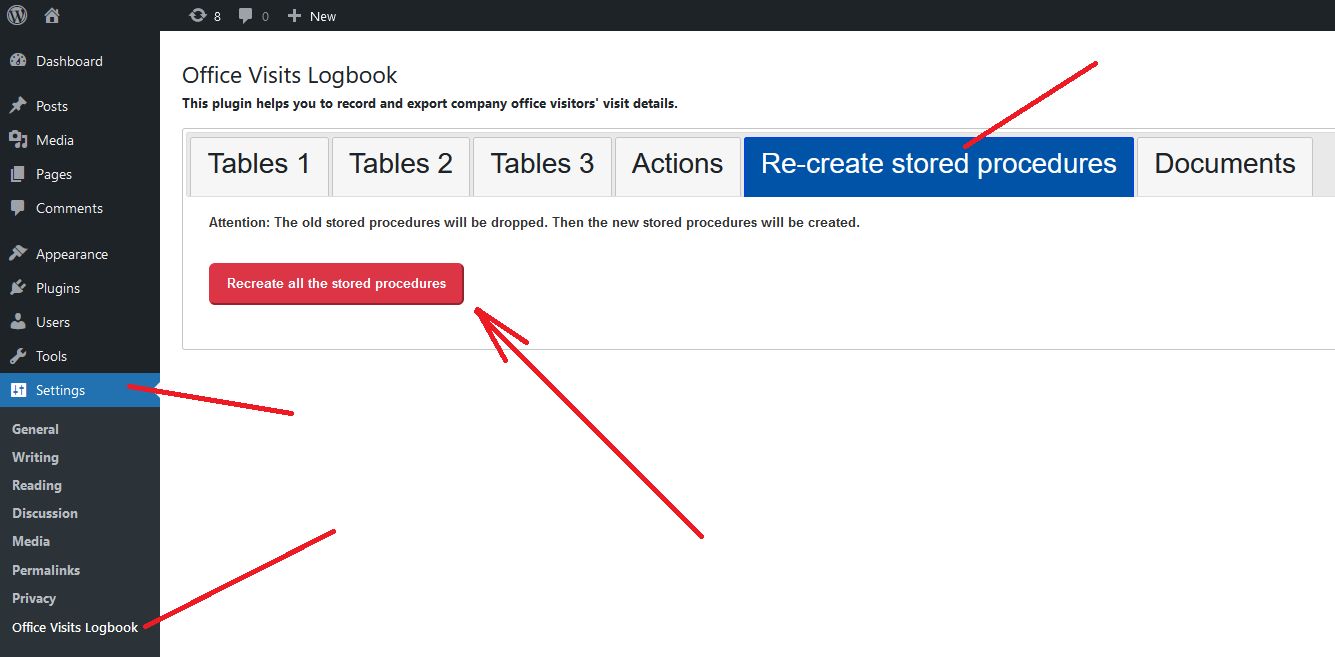Click the Appearance paintbrush icon
This screenshot has height=657, width=1335.
(18, 254)
